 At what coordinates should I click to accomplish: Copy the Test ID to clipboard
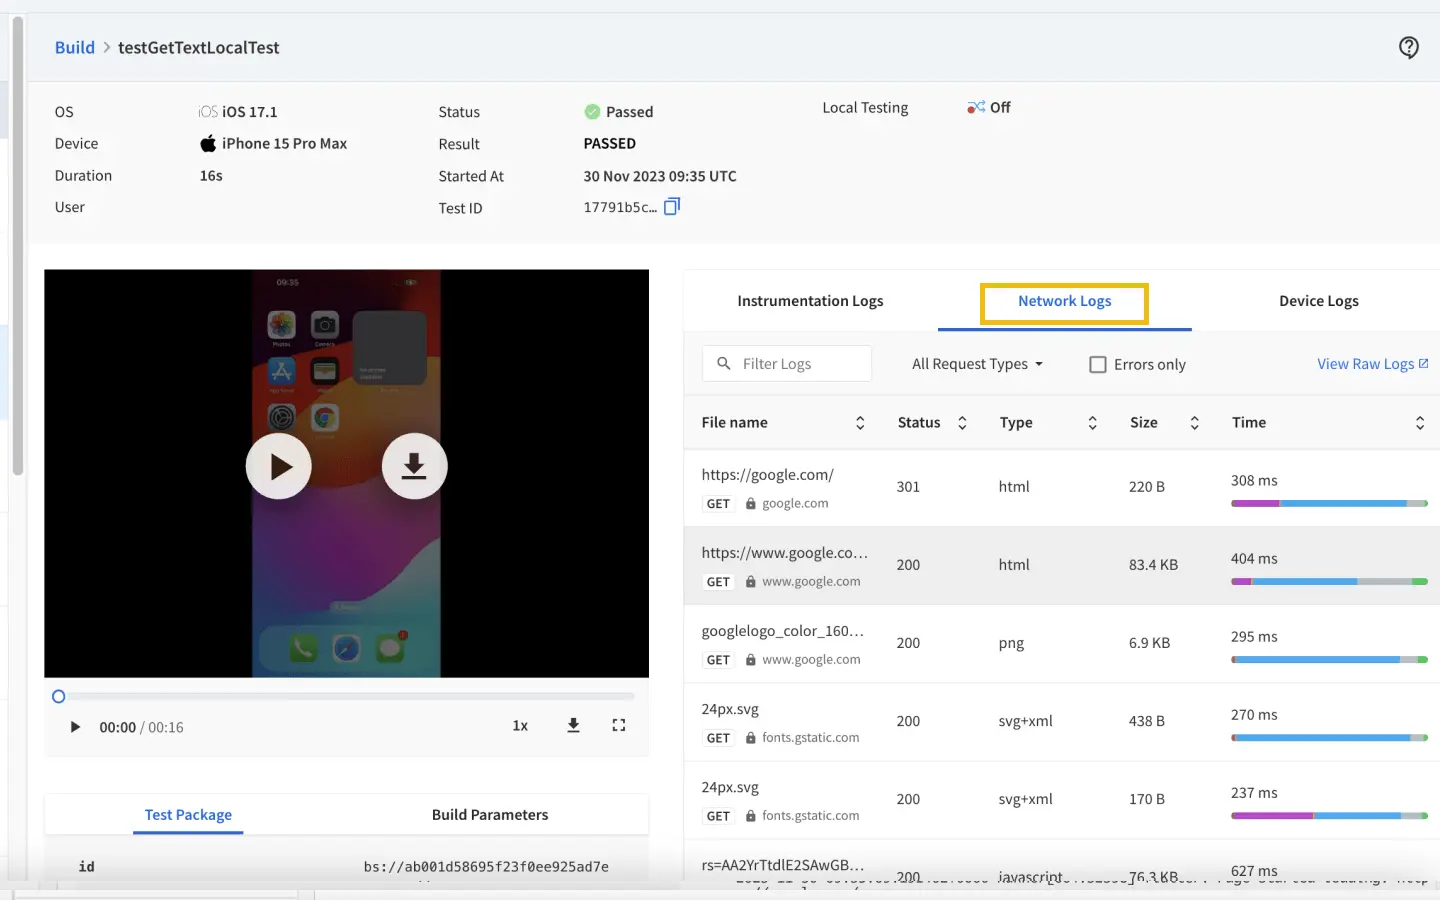672,207
